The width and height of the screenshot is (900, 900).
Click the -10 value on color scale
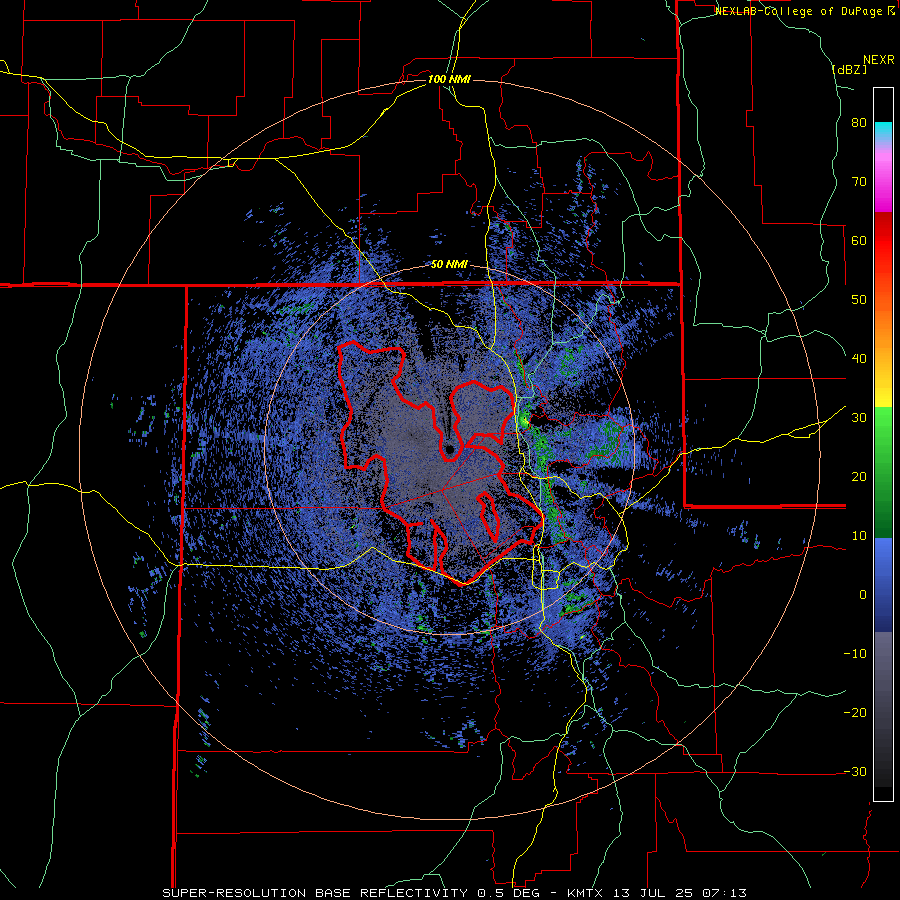[x=855, y=654]
